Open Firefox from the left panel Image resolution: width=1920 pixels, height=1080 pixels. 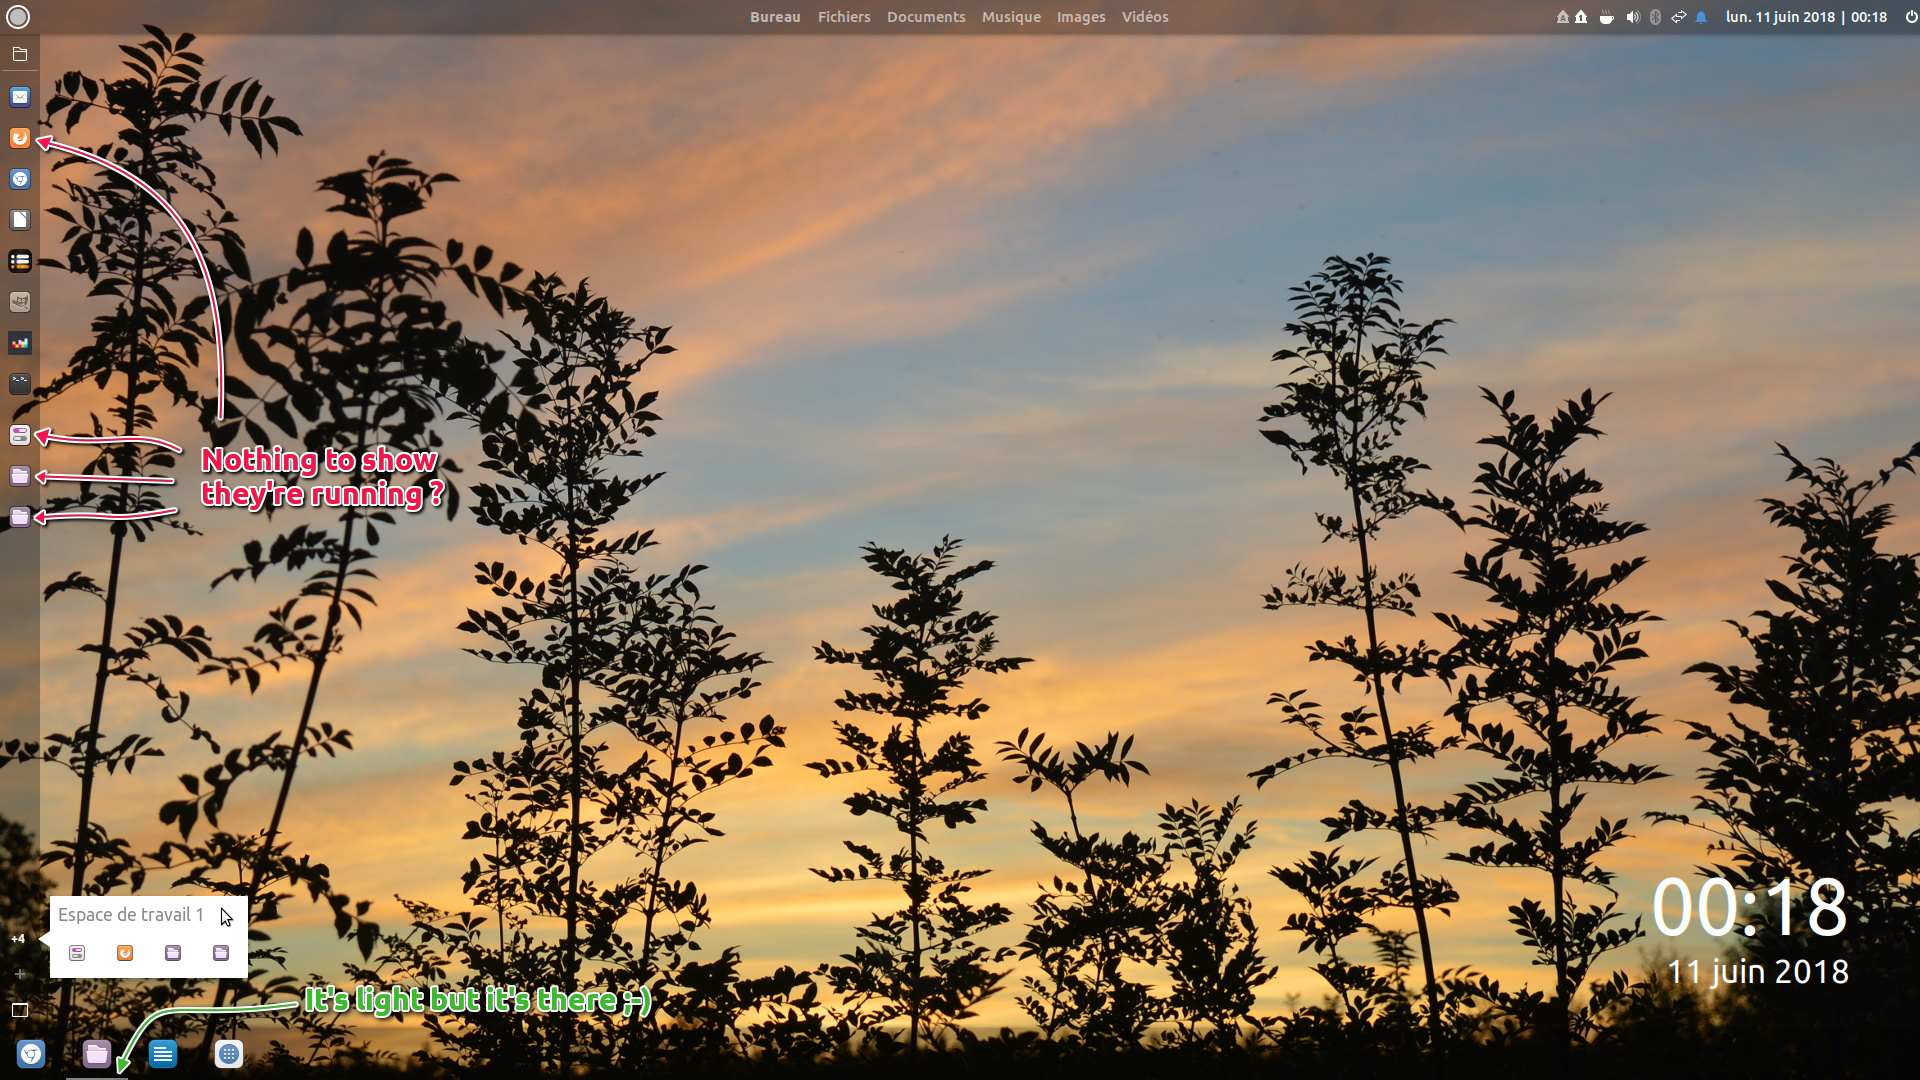pyautogui.click(x=20, y=138)
